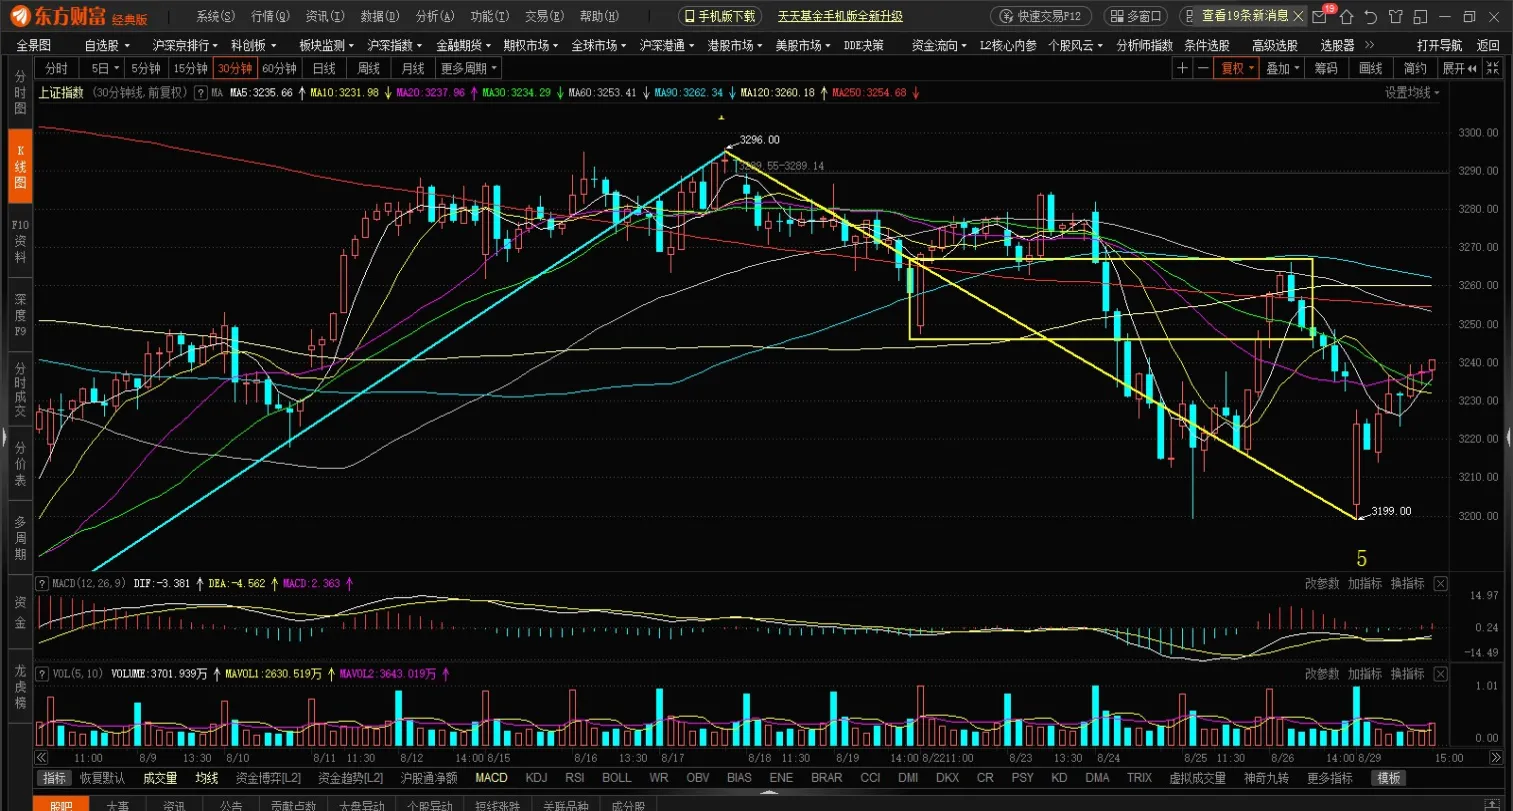Open 数据(D) menu
The width and height of the screenshot is (1513, 811).
tap(379, 16)
